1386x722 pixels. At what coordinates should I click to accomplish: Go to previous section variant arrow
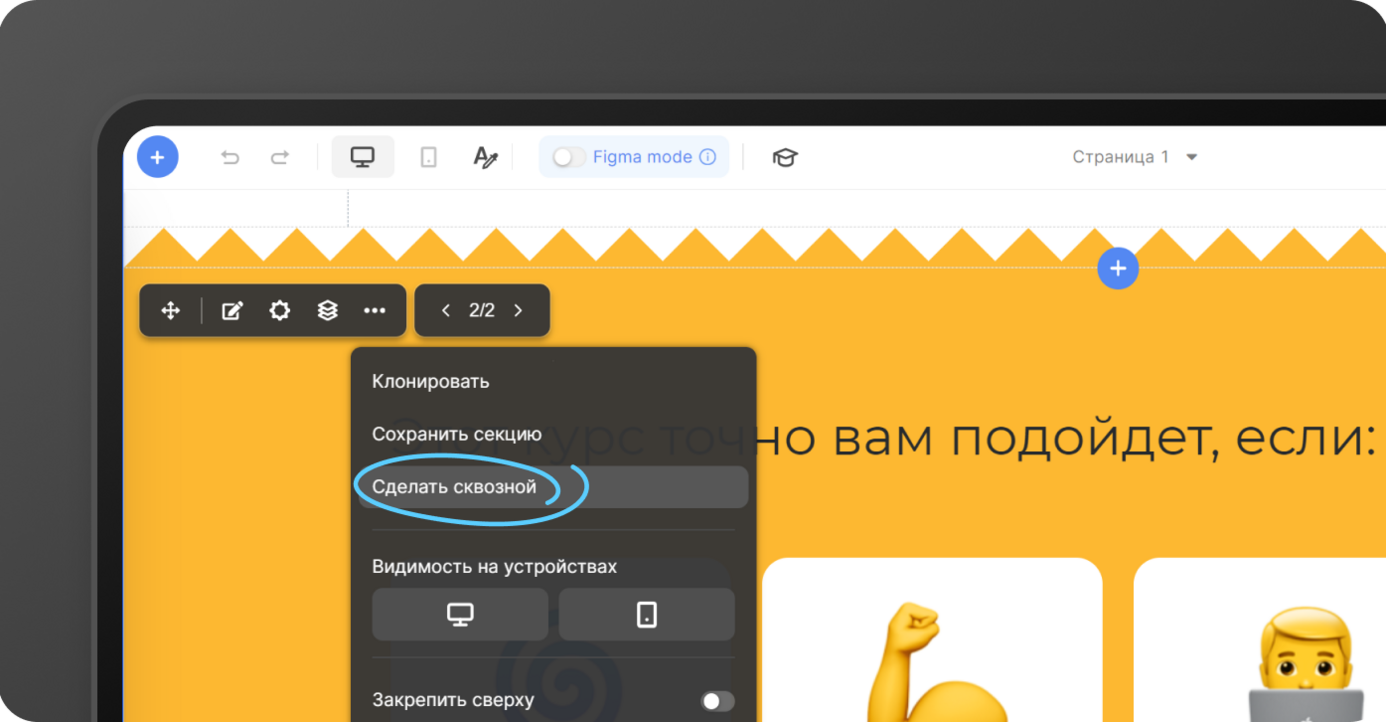coord(446,311)
